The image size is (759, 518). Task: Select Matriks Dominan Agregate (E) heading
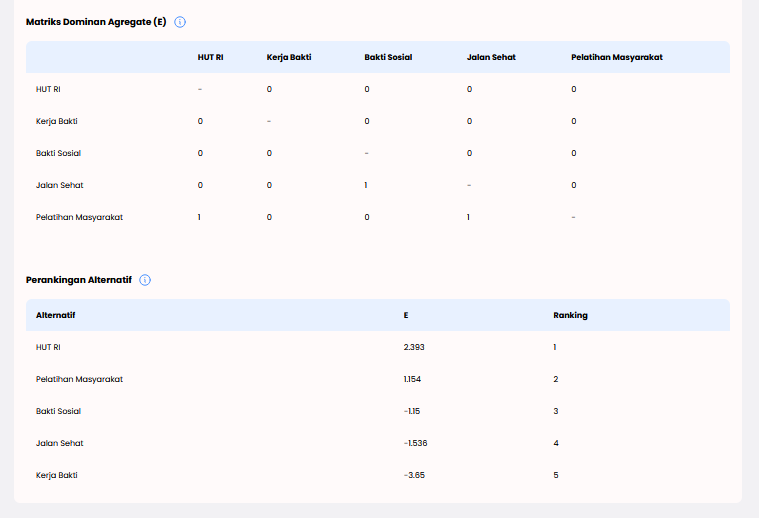(x=96, y=22)
